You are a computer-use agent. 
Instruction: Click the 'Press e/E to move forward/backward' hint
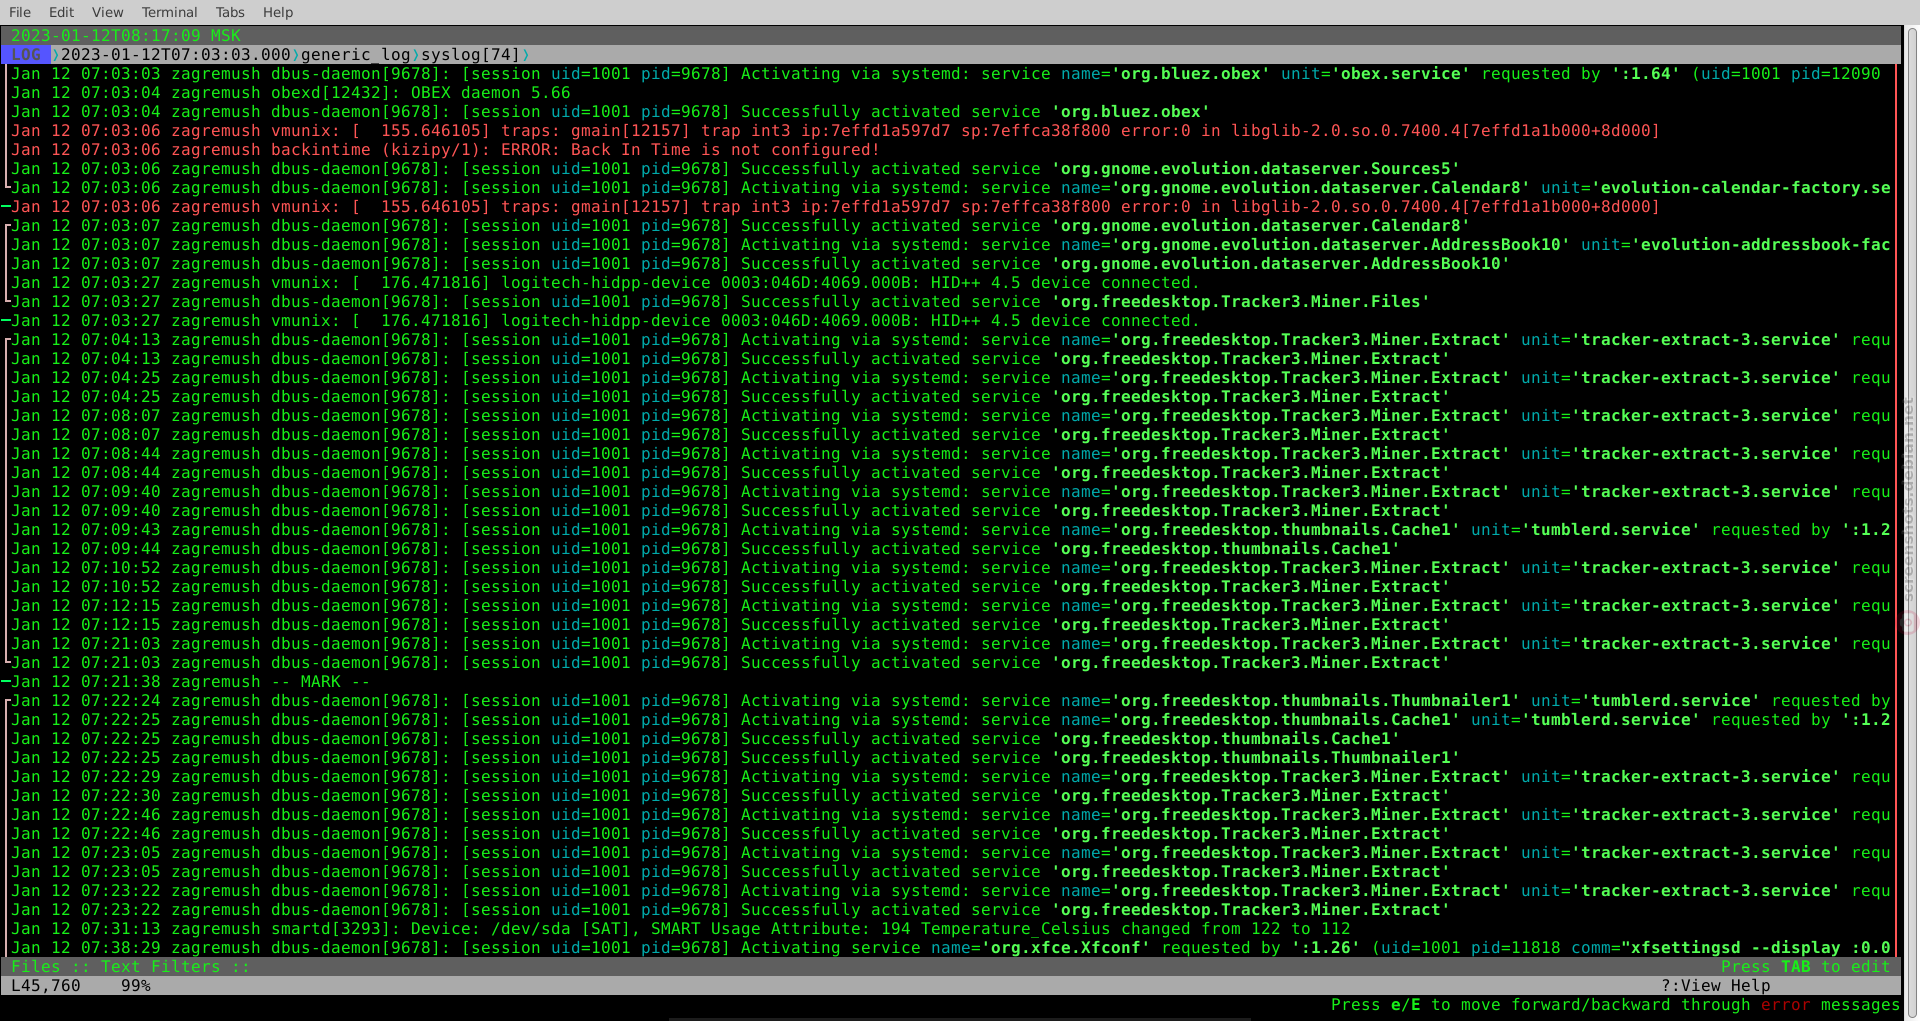(1616, 1005)
